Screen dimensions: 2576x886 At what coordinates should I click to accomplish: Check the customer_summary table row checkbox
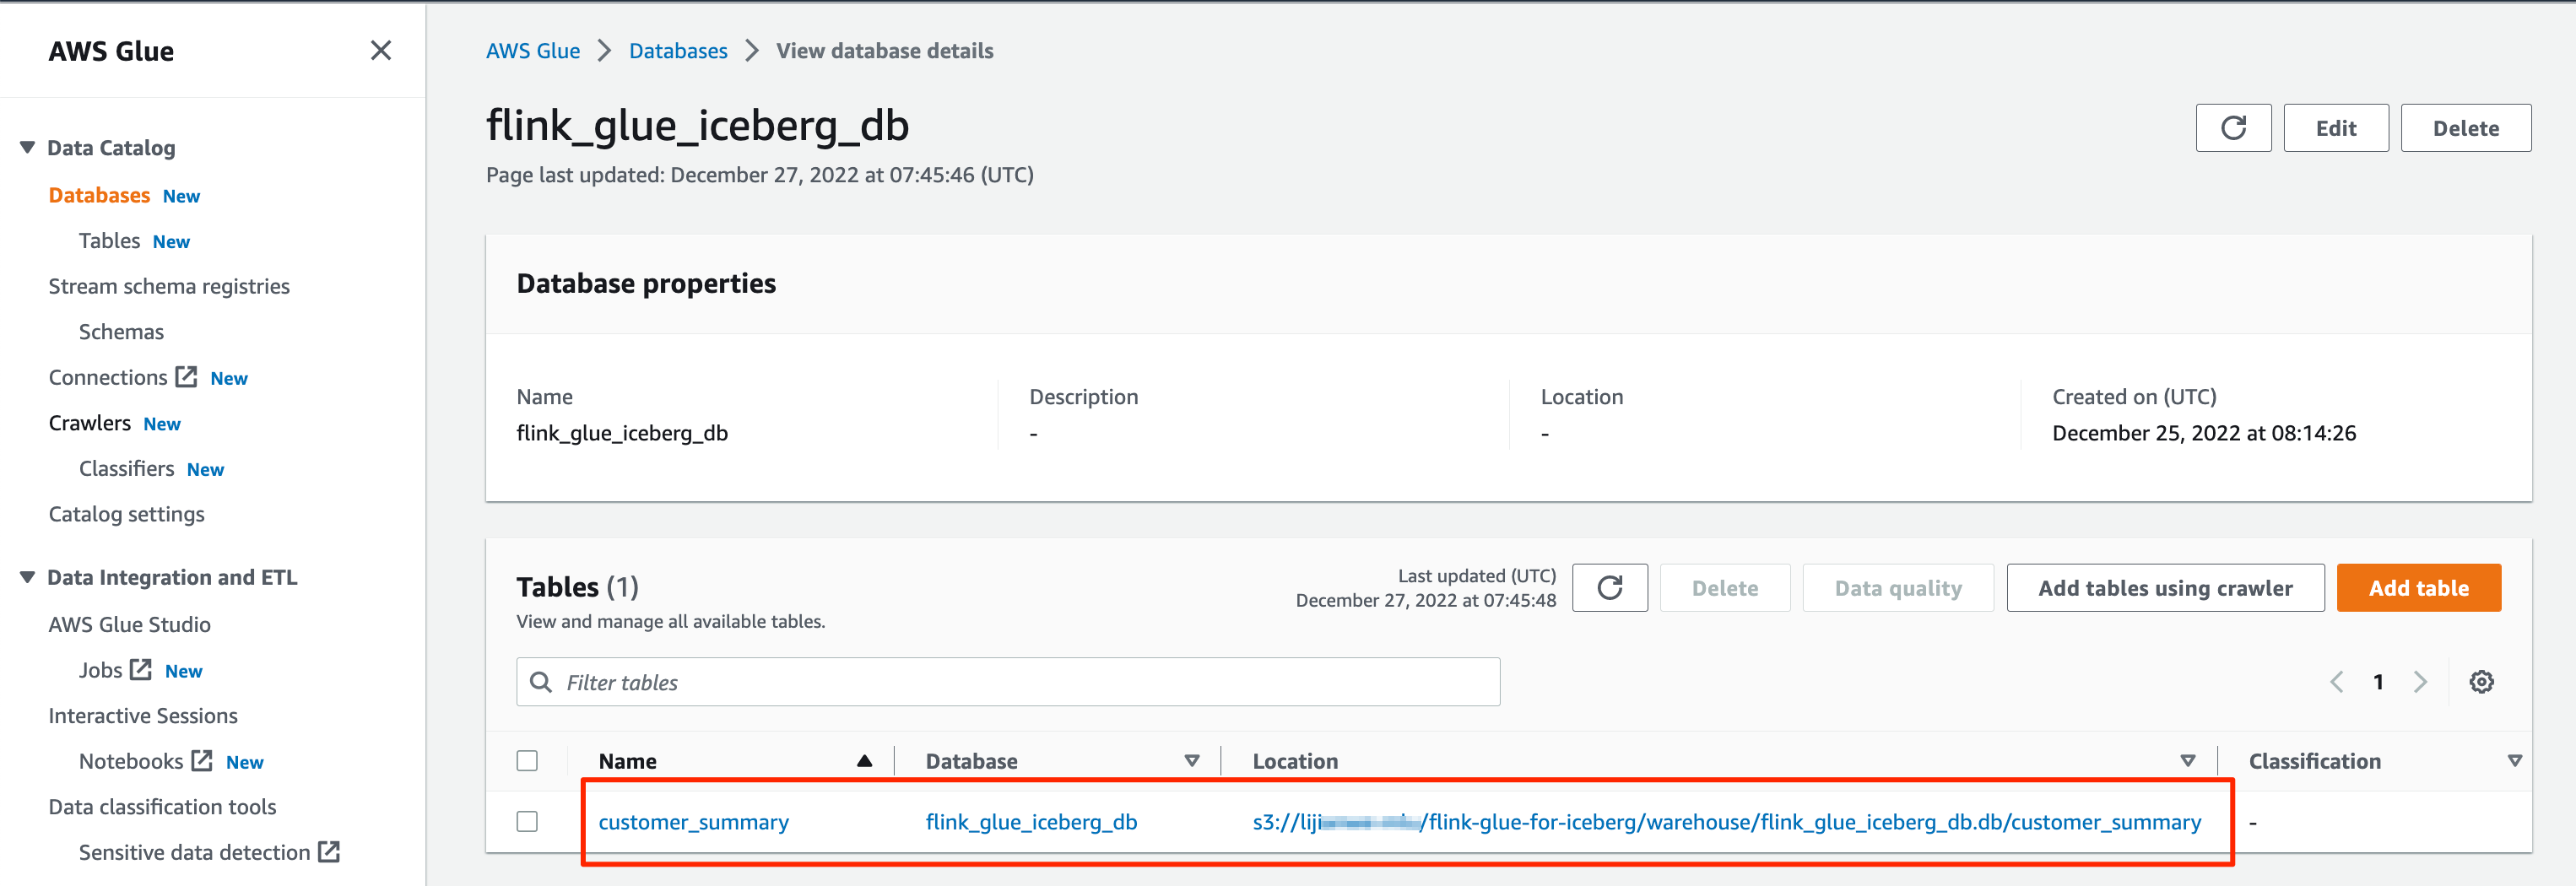(527, 821)
